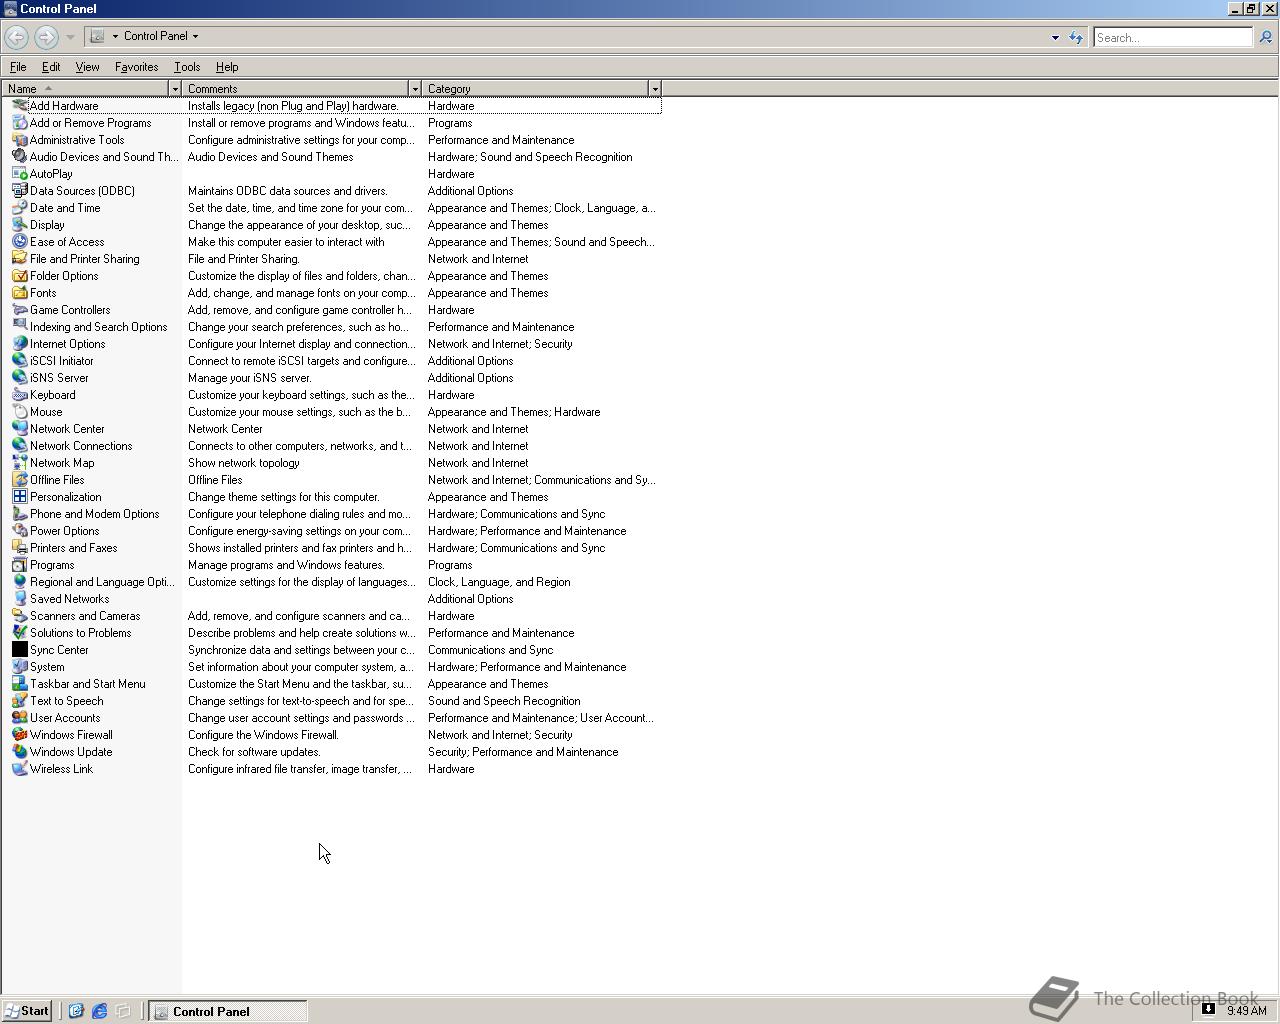Open the Fonts icon
This screenshot has width=1280, height=1024.
pyautogui.click(x=19, y=293)
